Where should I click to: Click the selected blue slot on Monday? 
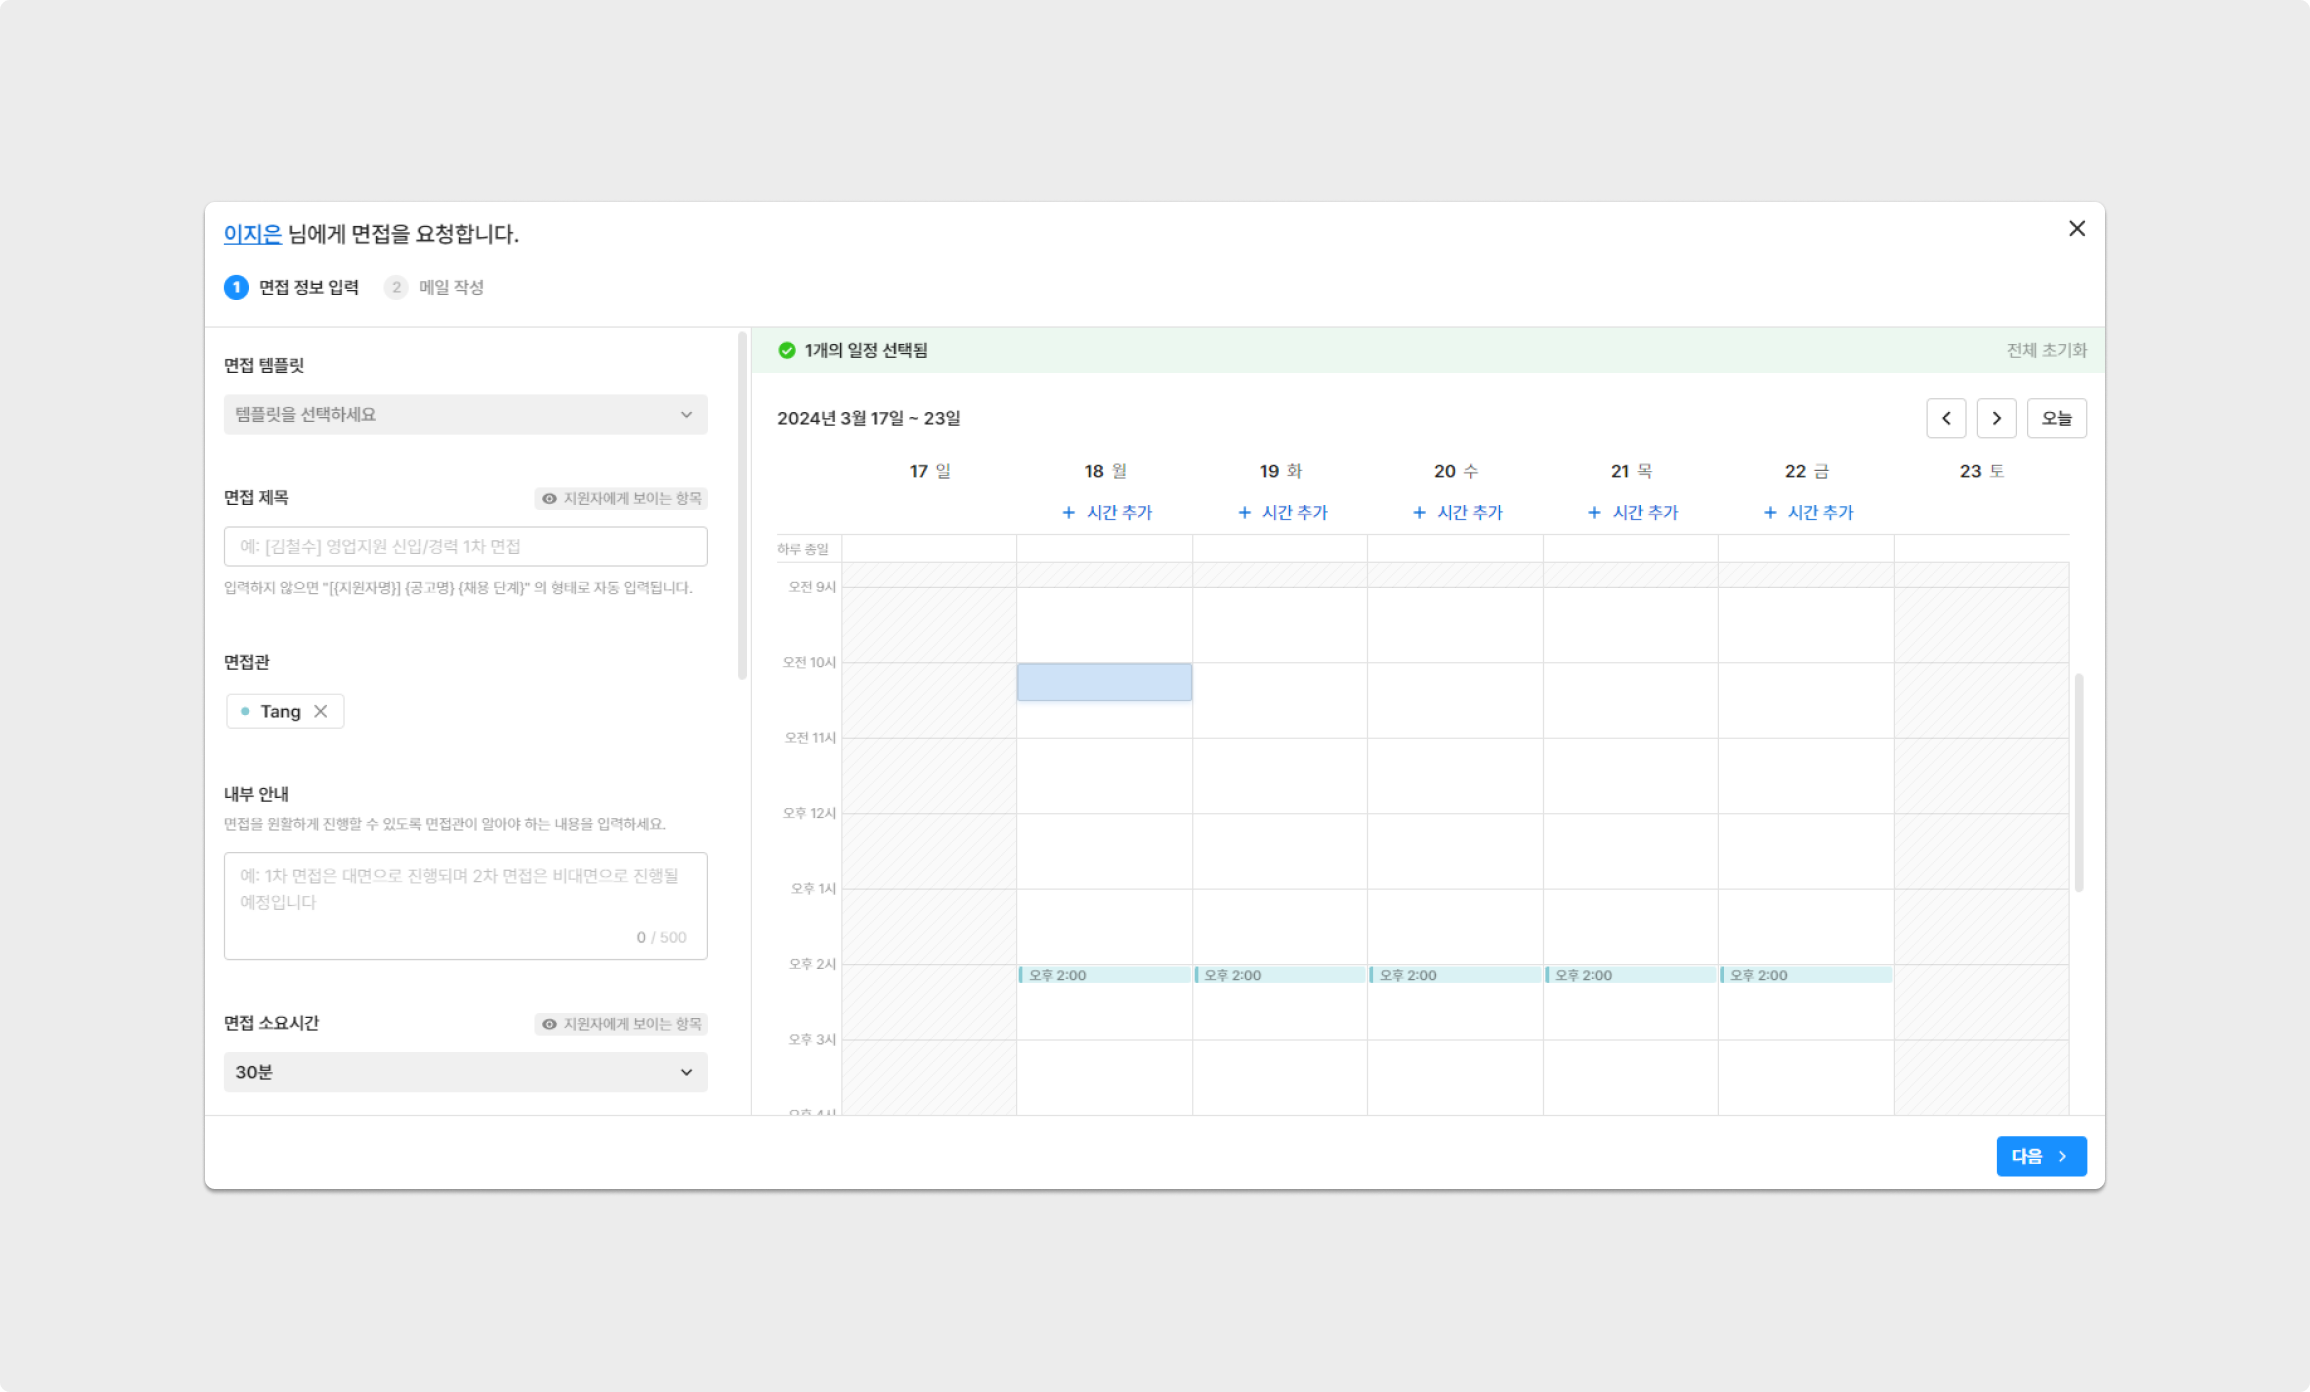pyautogui.click(x=1104, y=682)
